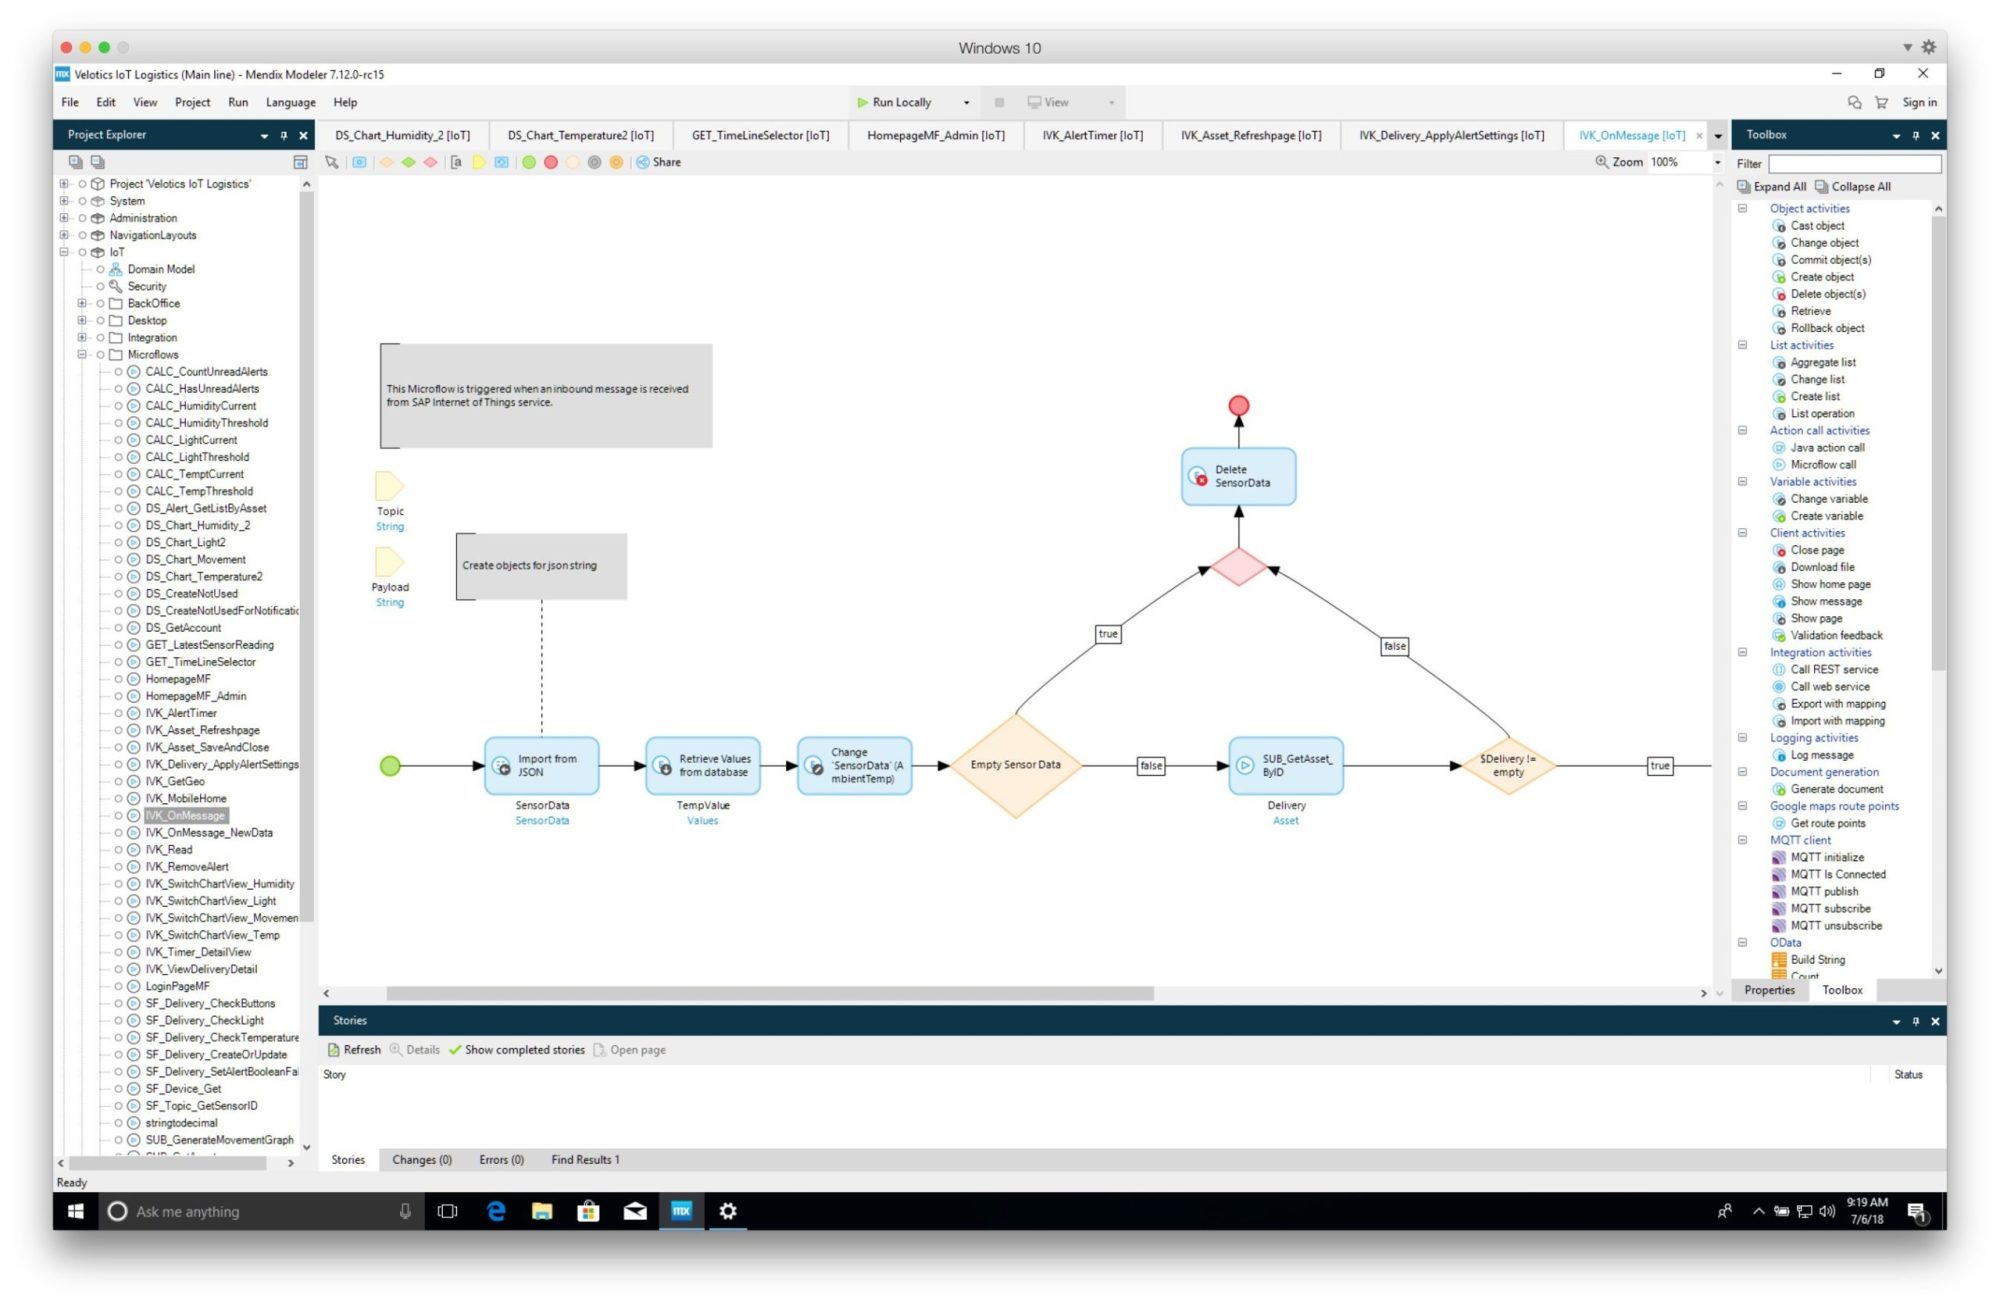Screen dimensions: 2000x1306
Task: Select the Microflow call activity
Action: click(x=1823, y=464)
